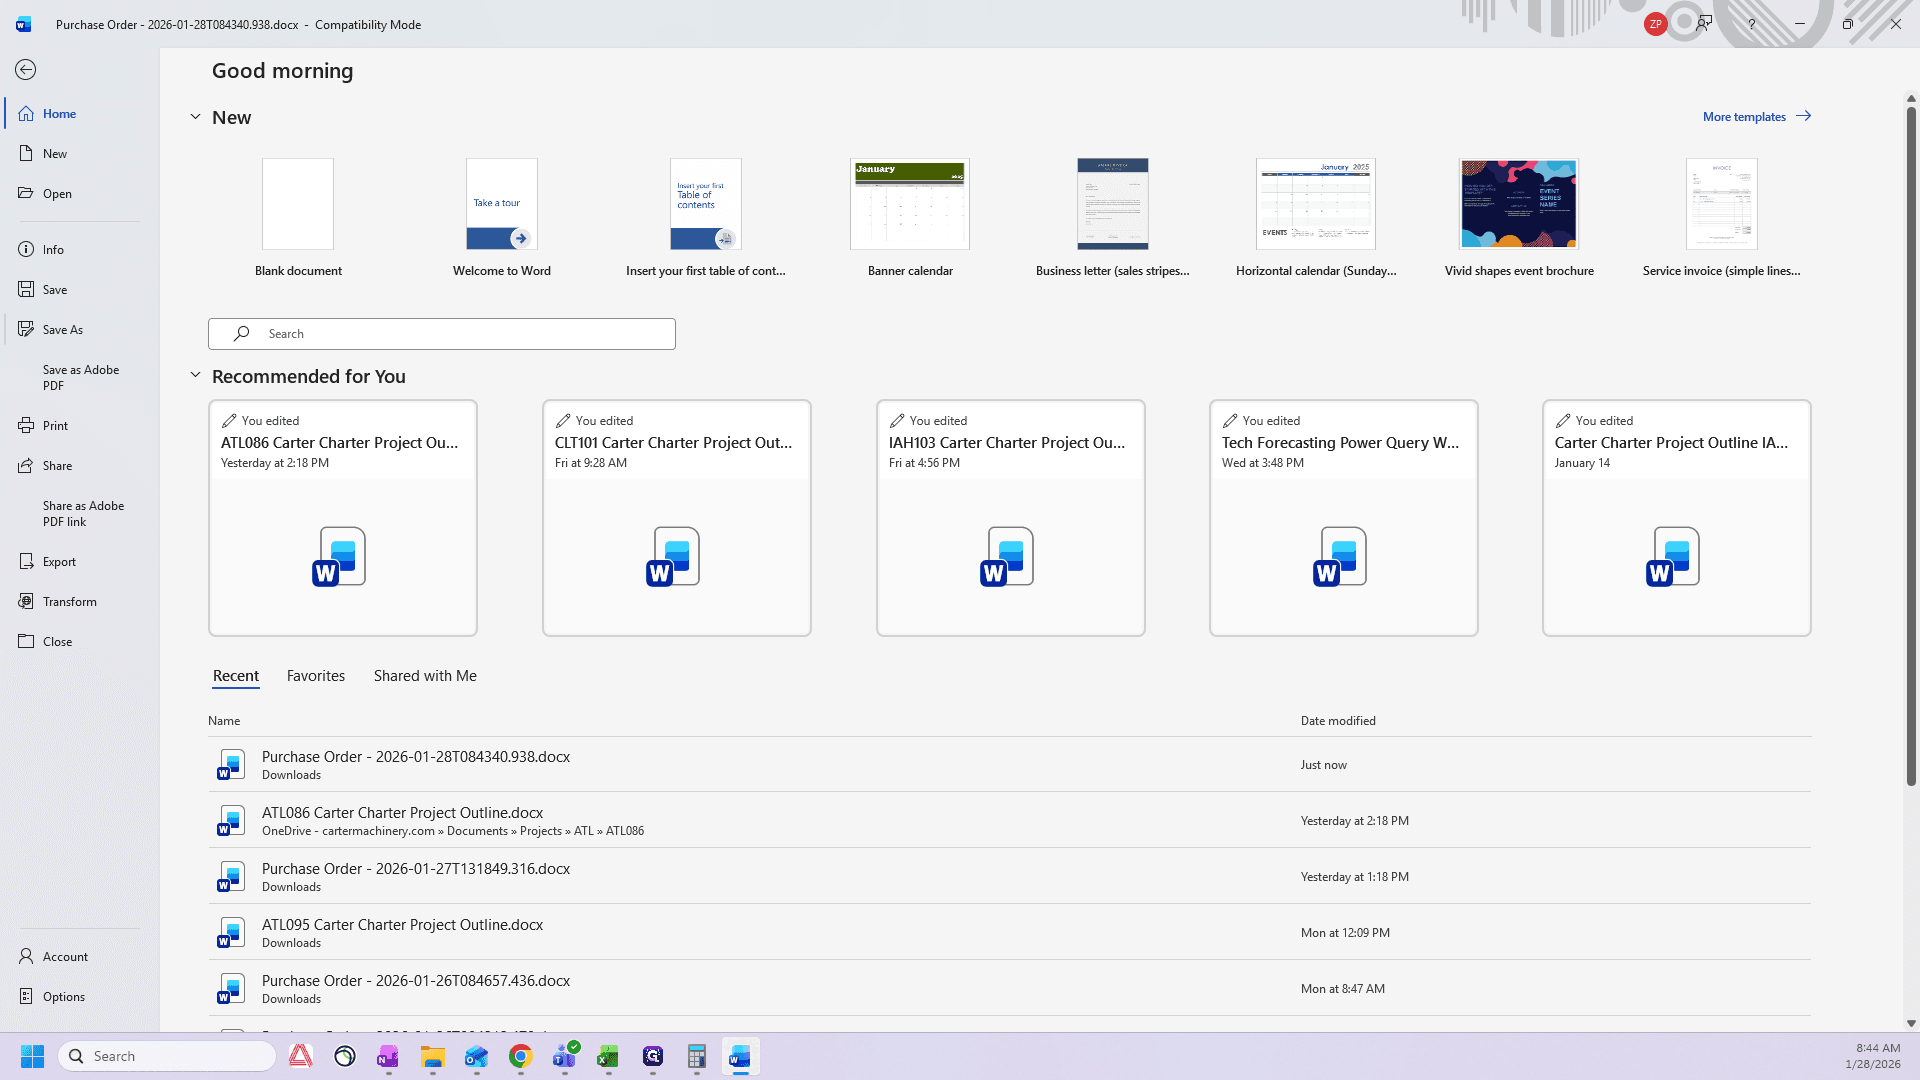
Task: Open Purchase Order 2026-01-27T131849.316.docx
Action: point(1010,876)
